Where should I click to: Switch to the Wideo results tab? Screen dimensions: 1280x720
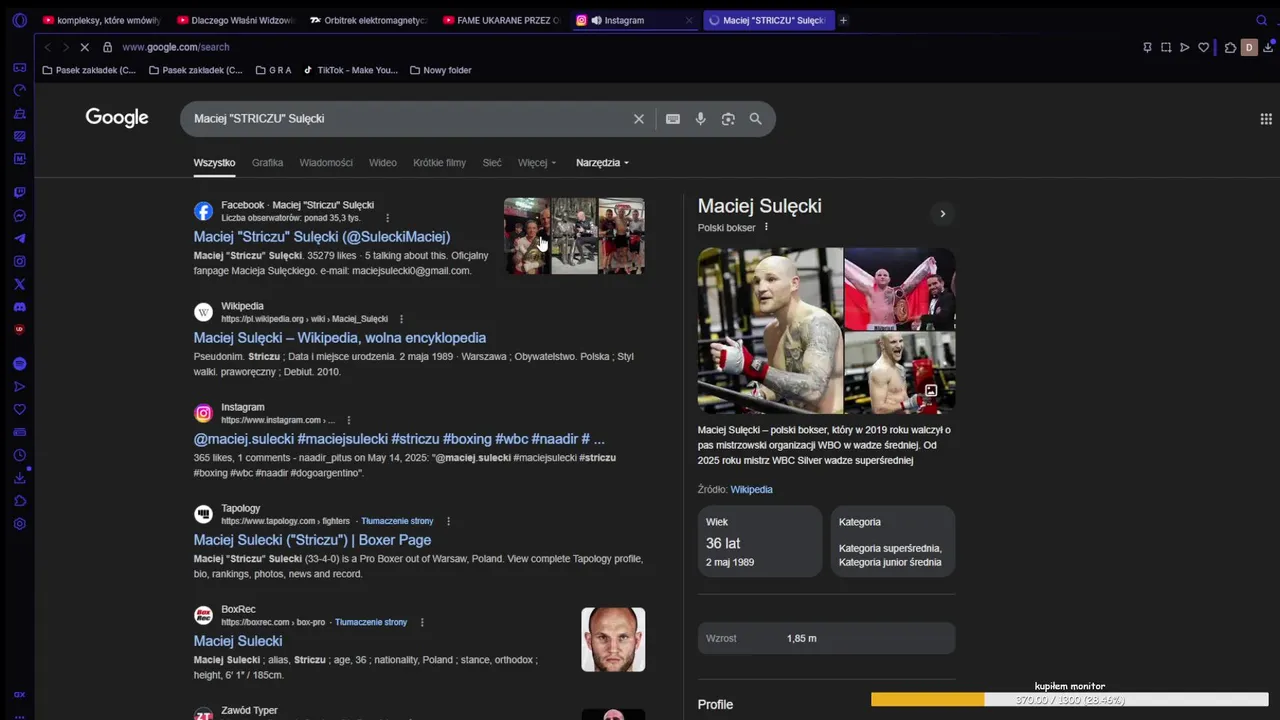tap(383, 163)
